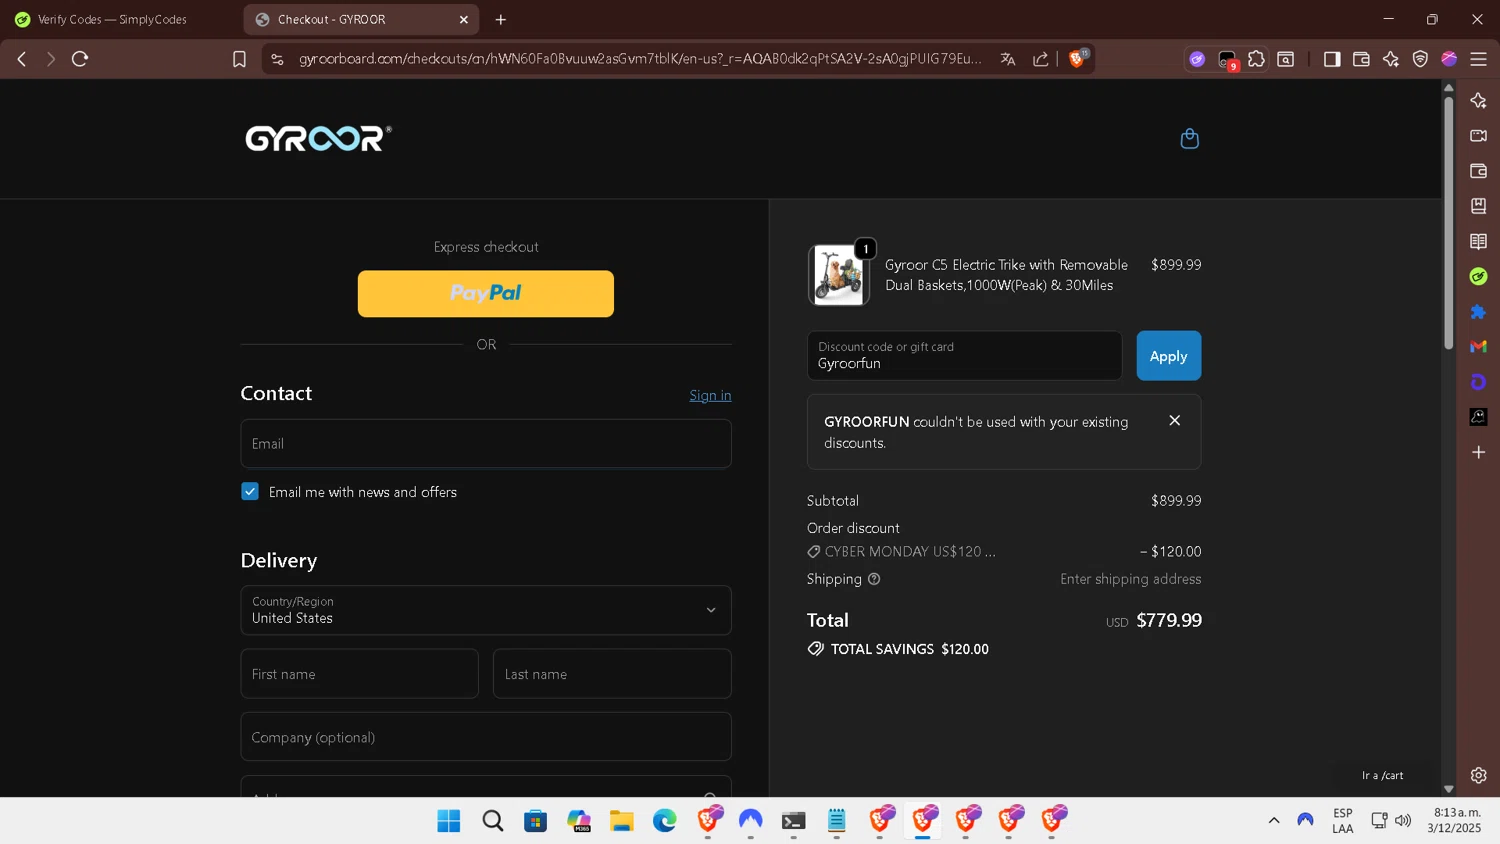Pay with the PayPal express checkout button
The image size is (1500, 844).
click(486, 293)
